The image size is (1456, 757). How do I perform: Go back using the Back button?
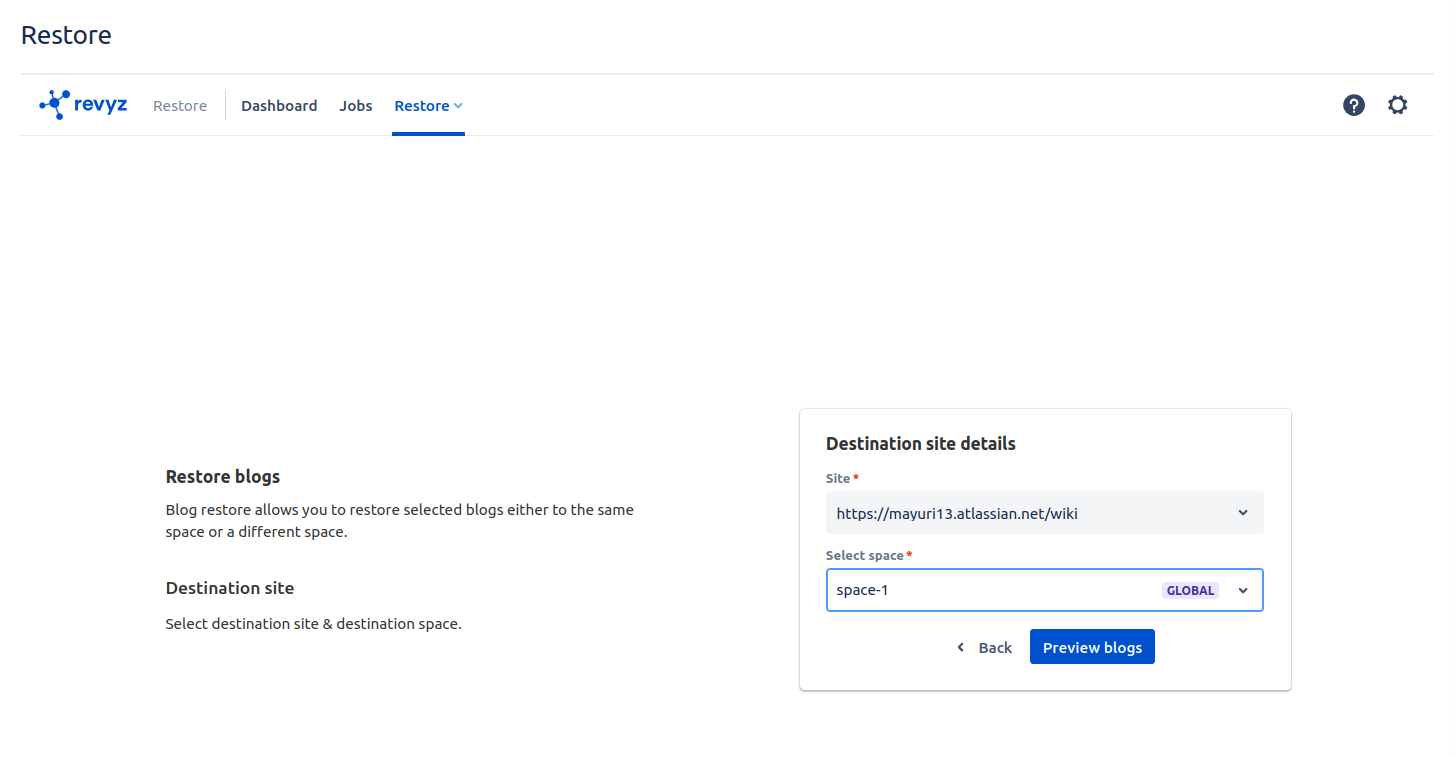994,648
